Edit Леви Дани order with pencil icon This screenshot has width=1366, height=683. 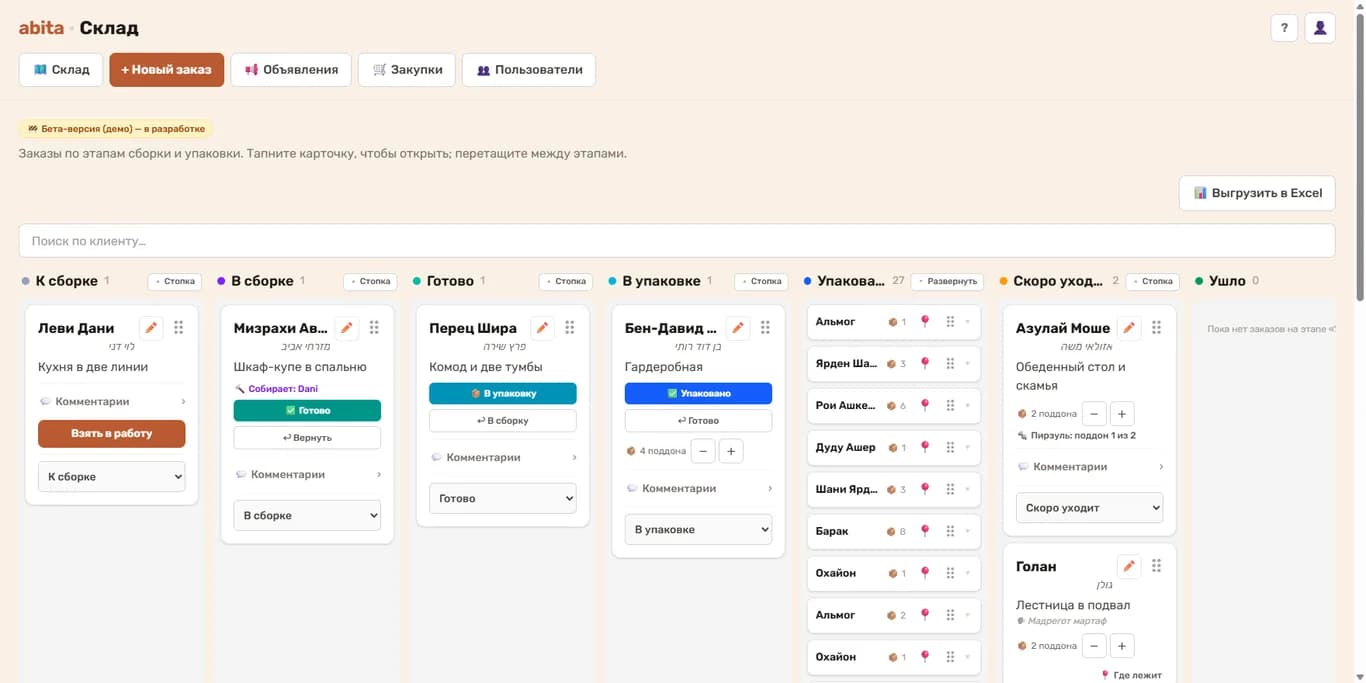pos(151,327)
